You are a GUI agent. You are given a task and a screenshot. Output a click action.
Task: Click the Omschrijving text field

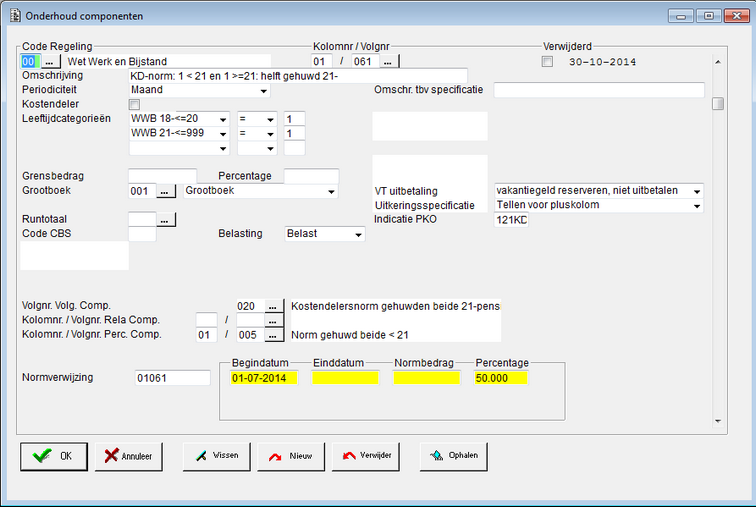298,76
